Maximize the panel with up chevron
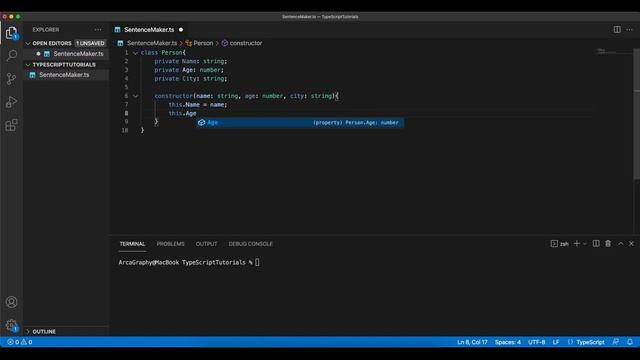This screenshot has width=640, height=360. tap(620, 244)
